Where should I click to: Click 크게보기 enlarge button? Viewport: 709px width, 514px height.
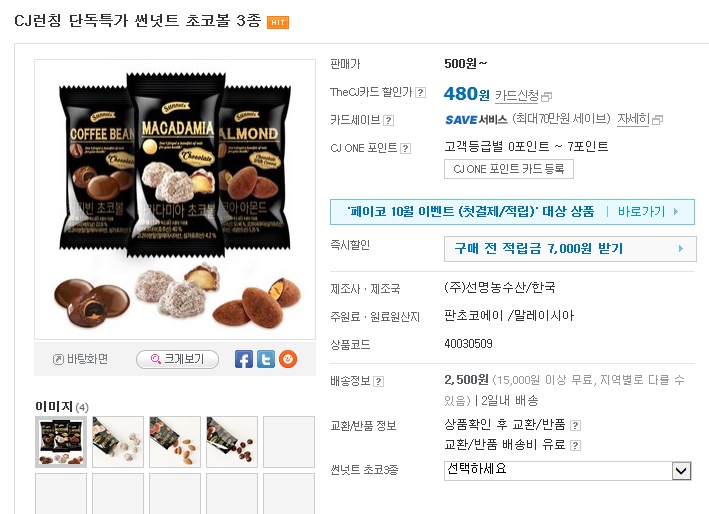coord(177,359)
